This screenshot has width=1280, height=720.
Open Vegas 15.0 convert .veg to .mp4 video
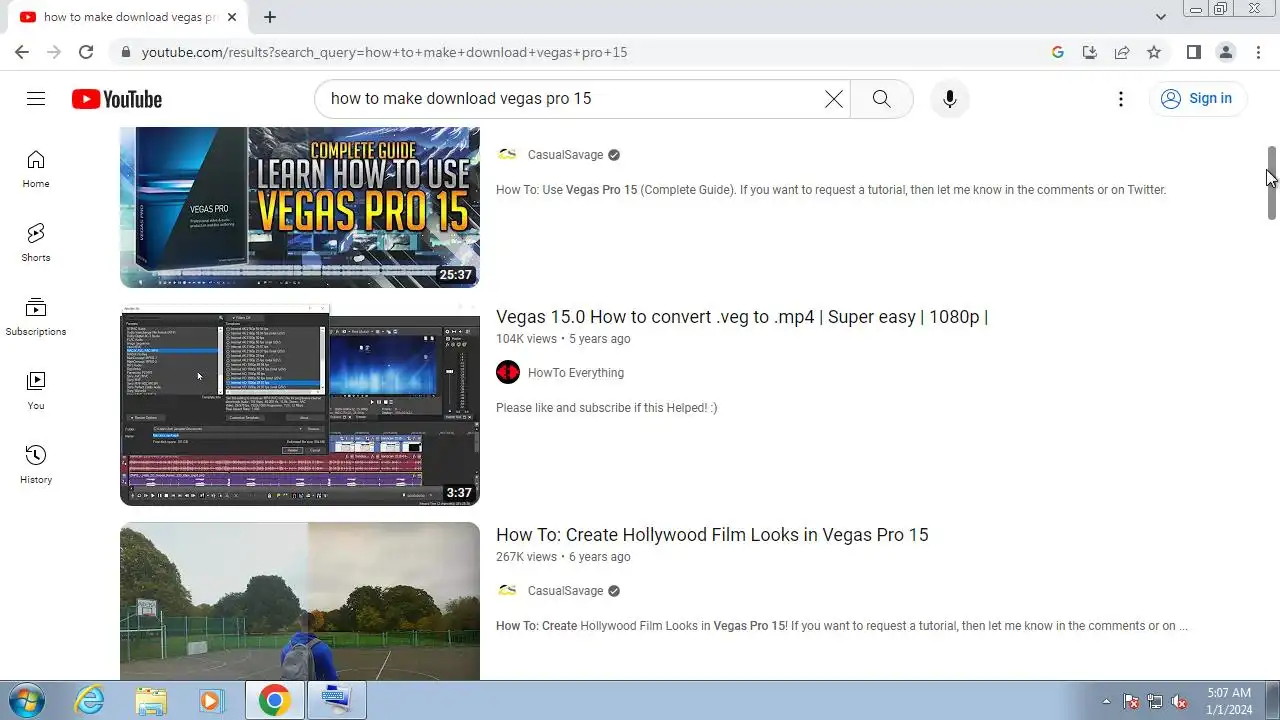(x=742, y=317)
